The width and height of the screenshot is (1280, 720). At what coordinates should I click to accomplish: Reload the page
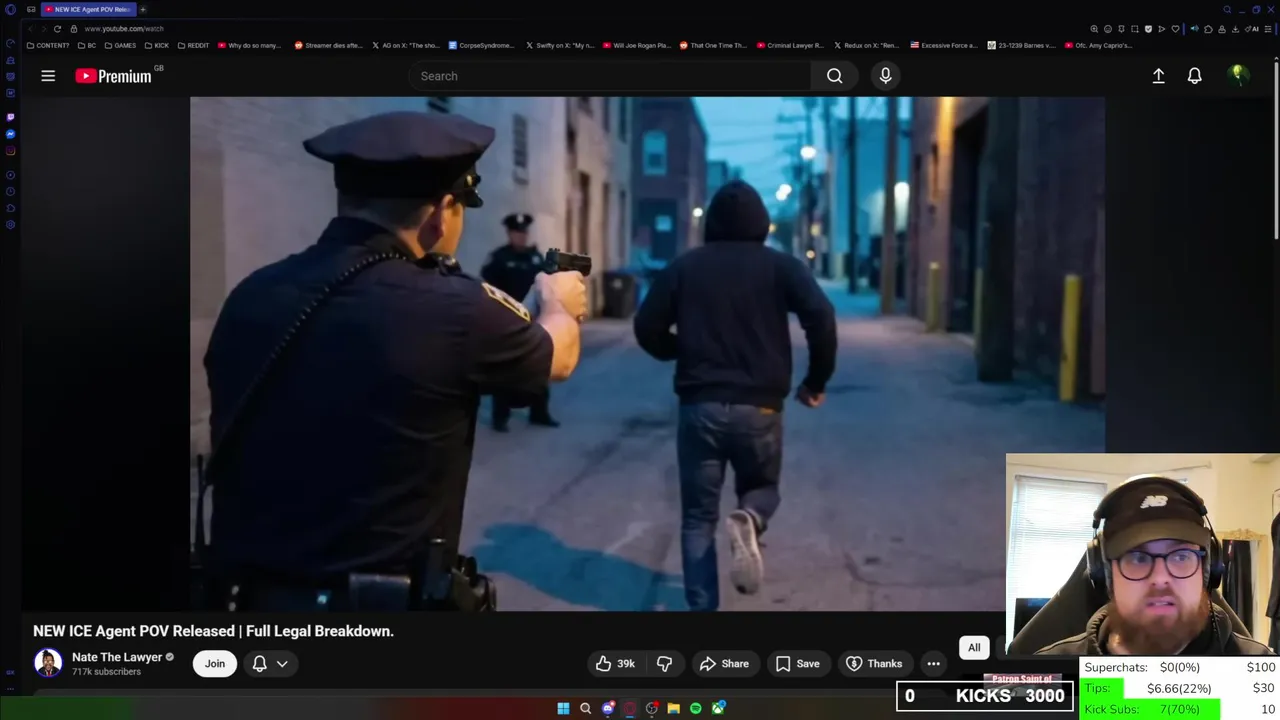click(57, 29)
